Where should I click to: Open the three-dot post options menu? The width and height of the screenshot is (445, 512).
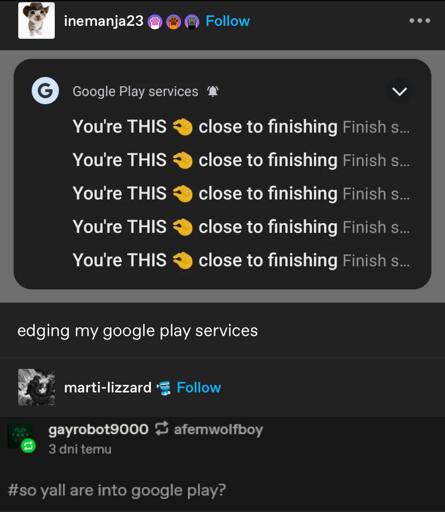[x=420, y=21]
